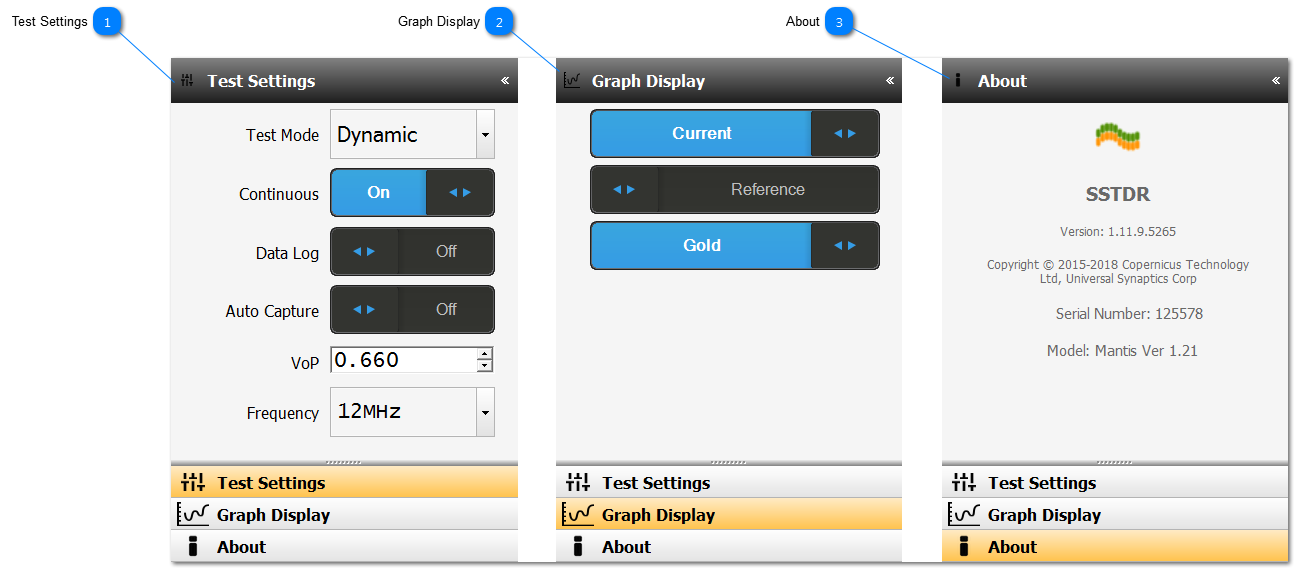The height and width of the screenshot is (571, 1297).
Task: Open the Test Mode dropdown
Action: (x=485, y=135)
